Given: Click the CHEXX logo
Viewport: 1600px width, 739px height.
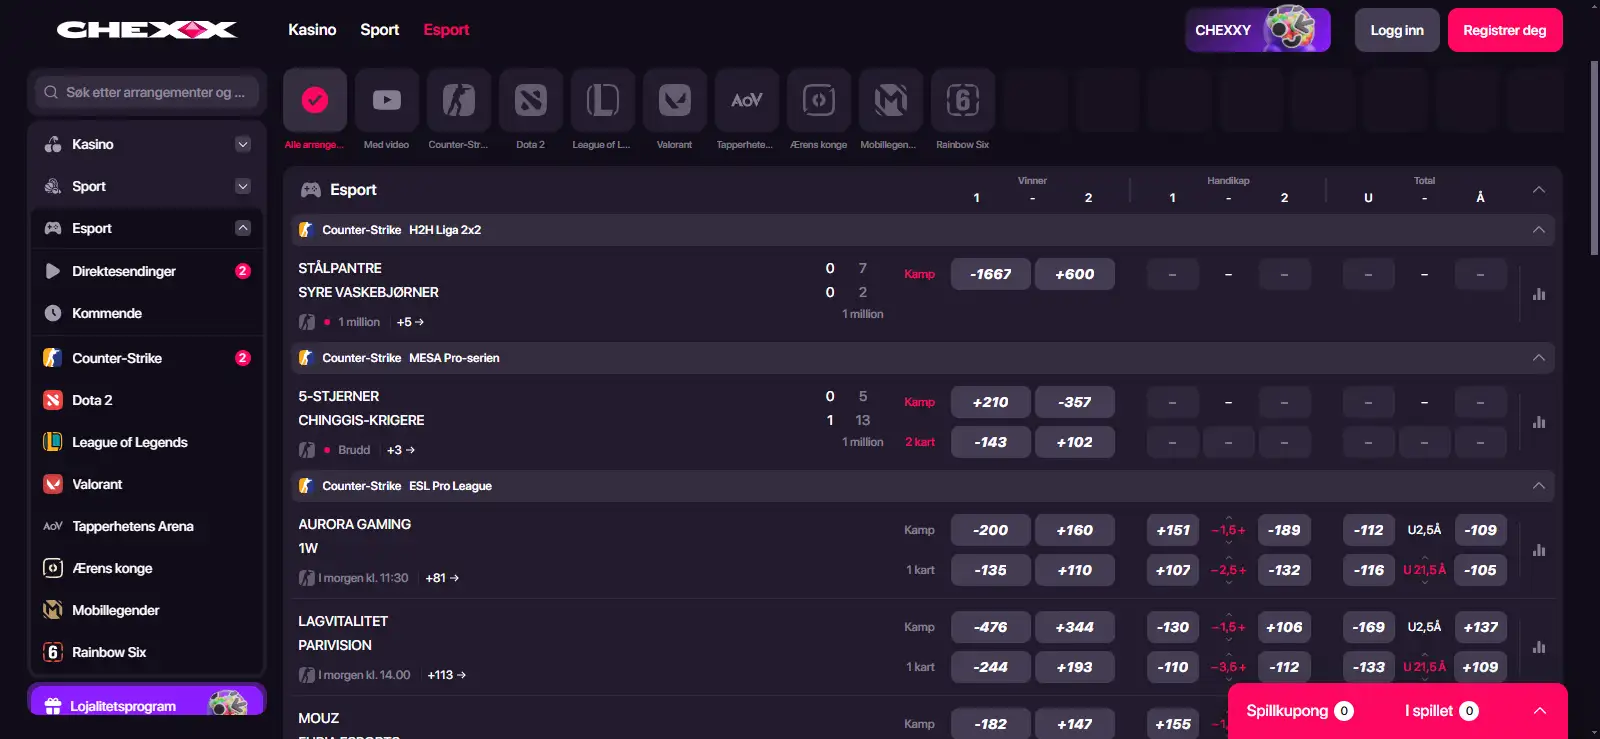Looking at the screenshot, I should click(x=147, y=30).
